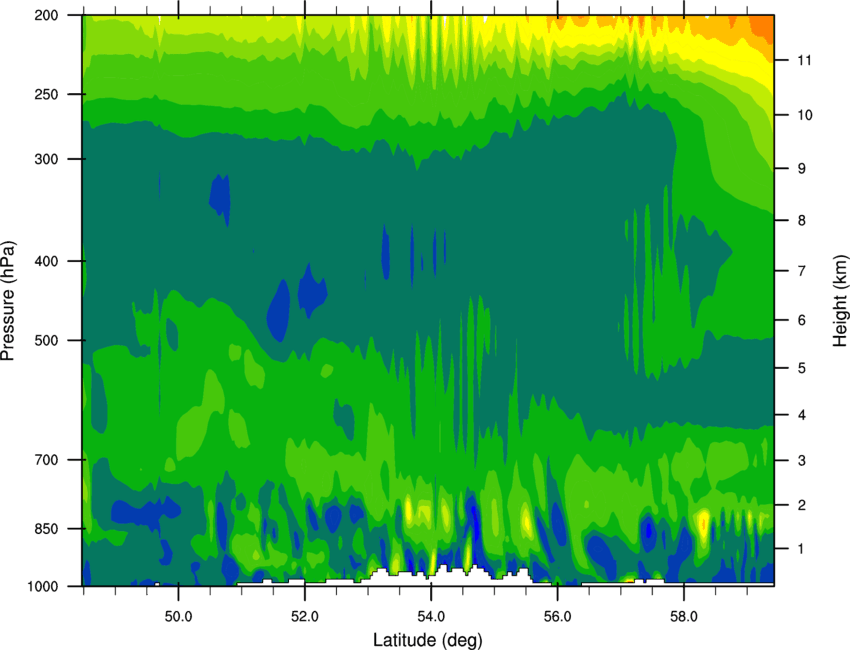Click the 58.0 latitude tick label

(x=684, y=616)
